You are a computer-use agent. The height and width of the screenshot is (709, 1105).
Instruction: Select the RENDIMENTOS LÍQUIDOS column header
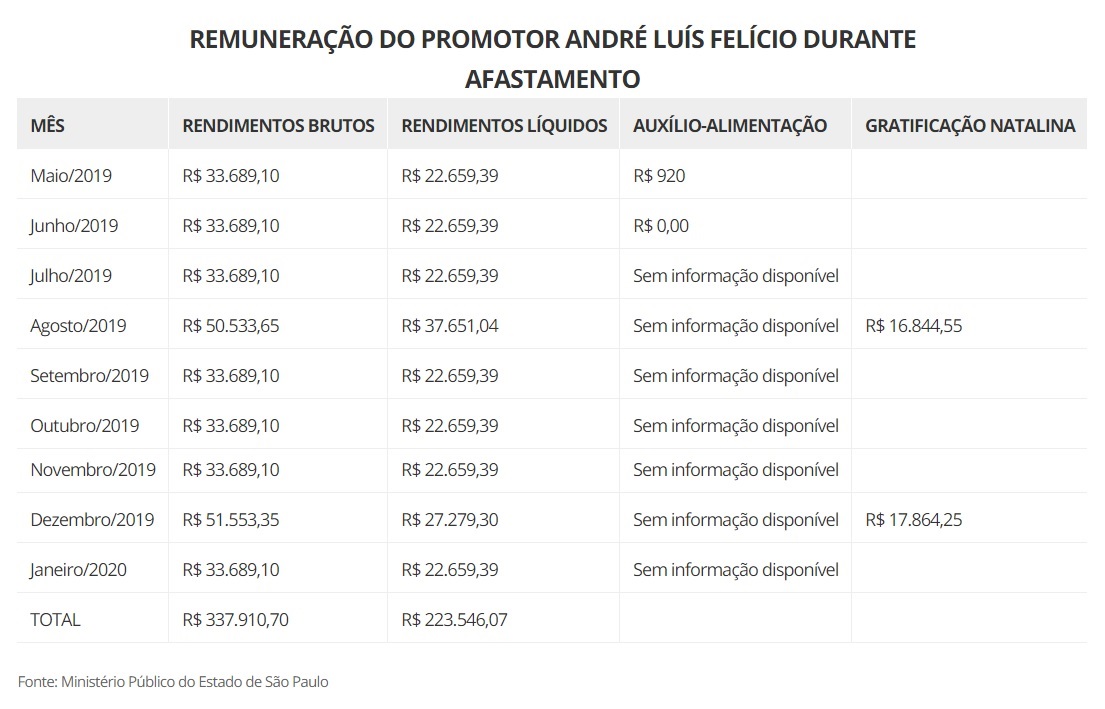[504, 125]
